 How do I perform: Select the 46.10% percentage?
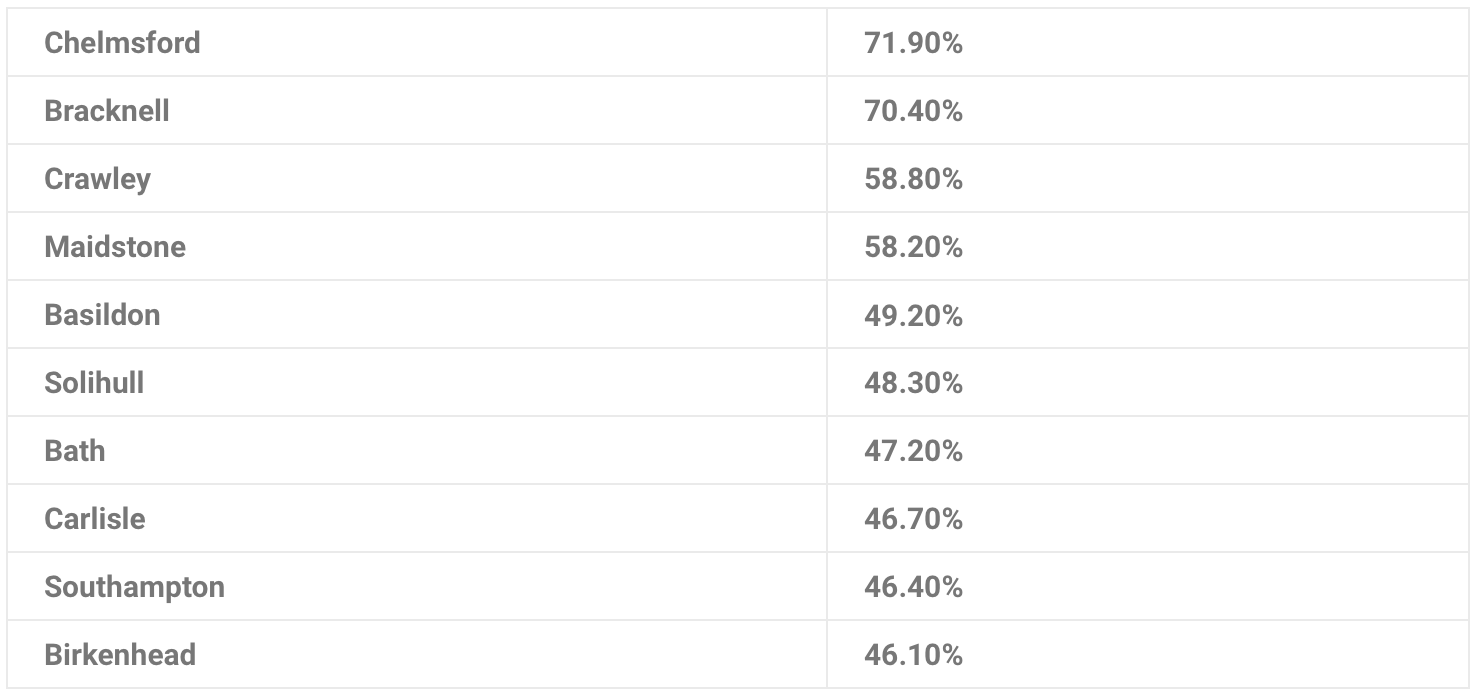pos(913,655)
